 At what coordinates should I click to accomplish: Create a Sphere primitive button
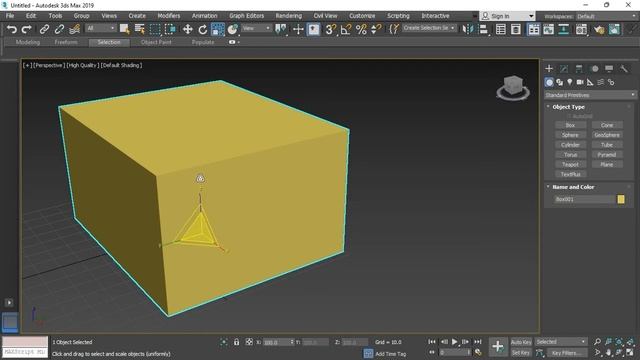point(570,135)
